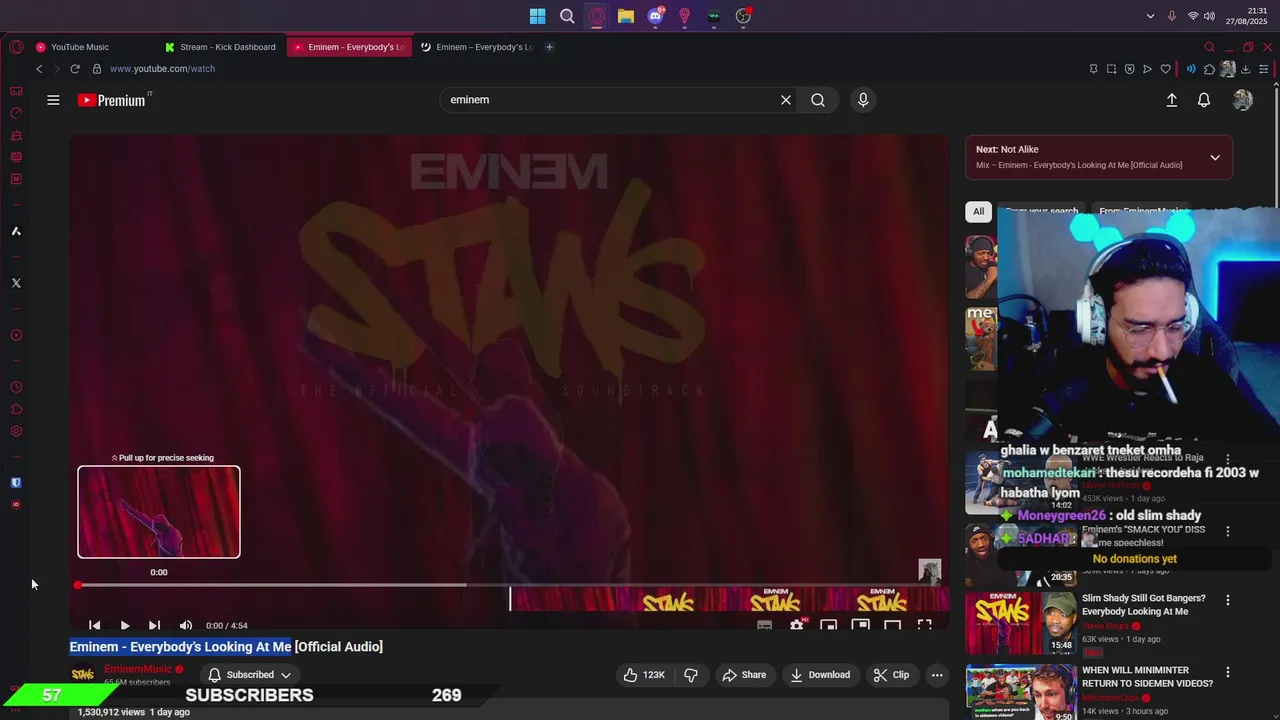Screen dimensions: 1280x720
Task: Click the seek preview thumbnail at 0:00
Action: (x=159, y=512)
